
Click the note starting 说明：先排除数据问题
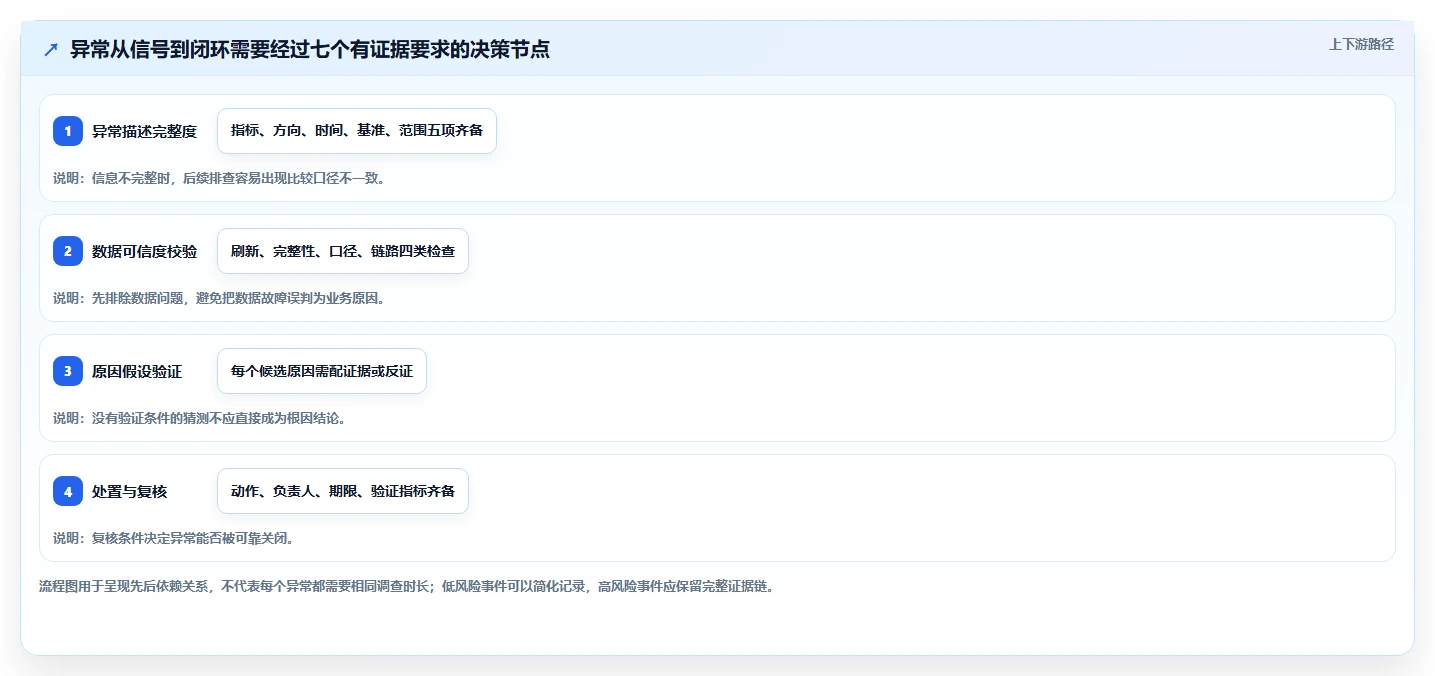[x=219, y=298]
